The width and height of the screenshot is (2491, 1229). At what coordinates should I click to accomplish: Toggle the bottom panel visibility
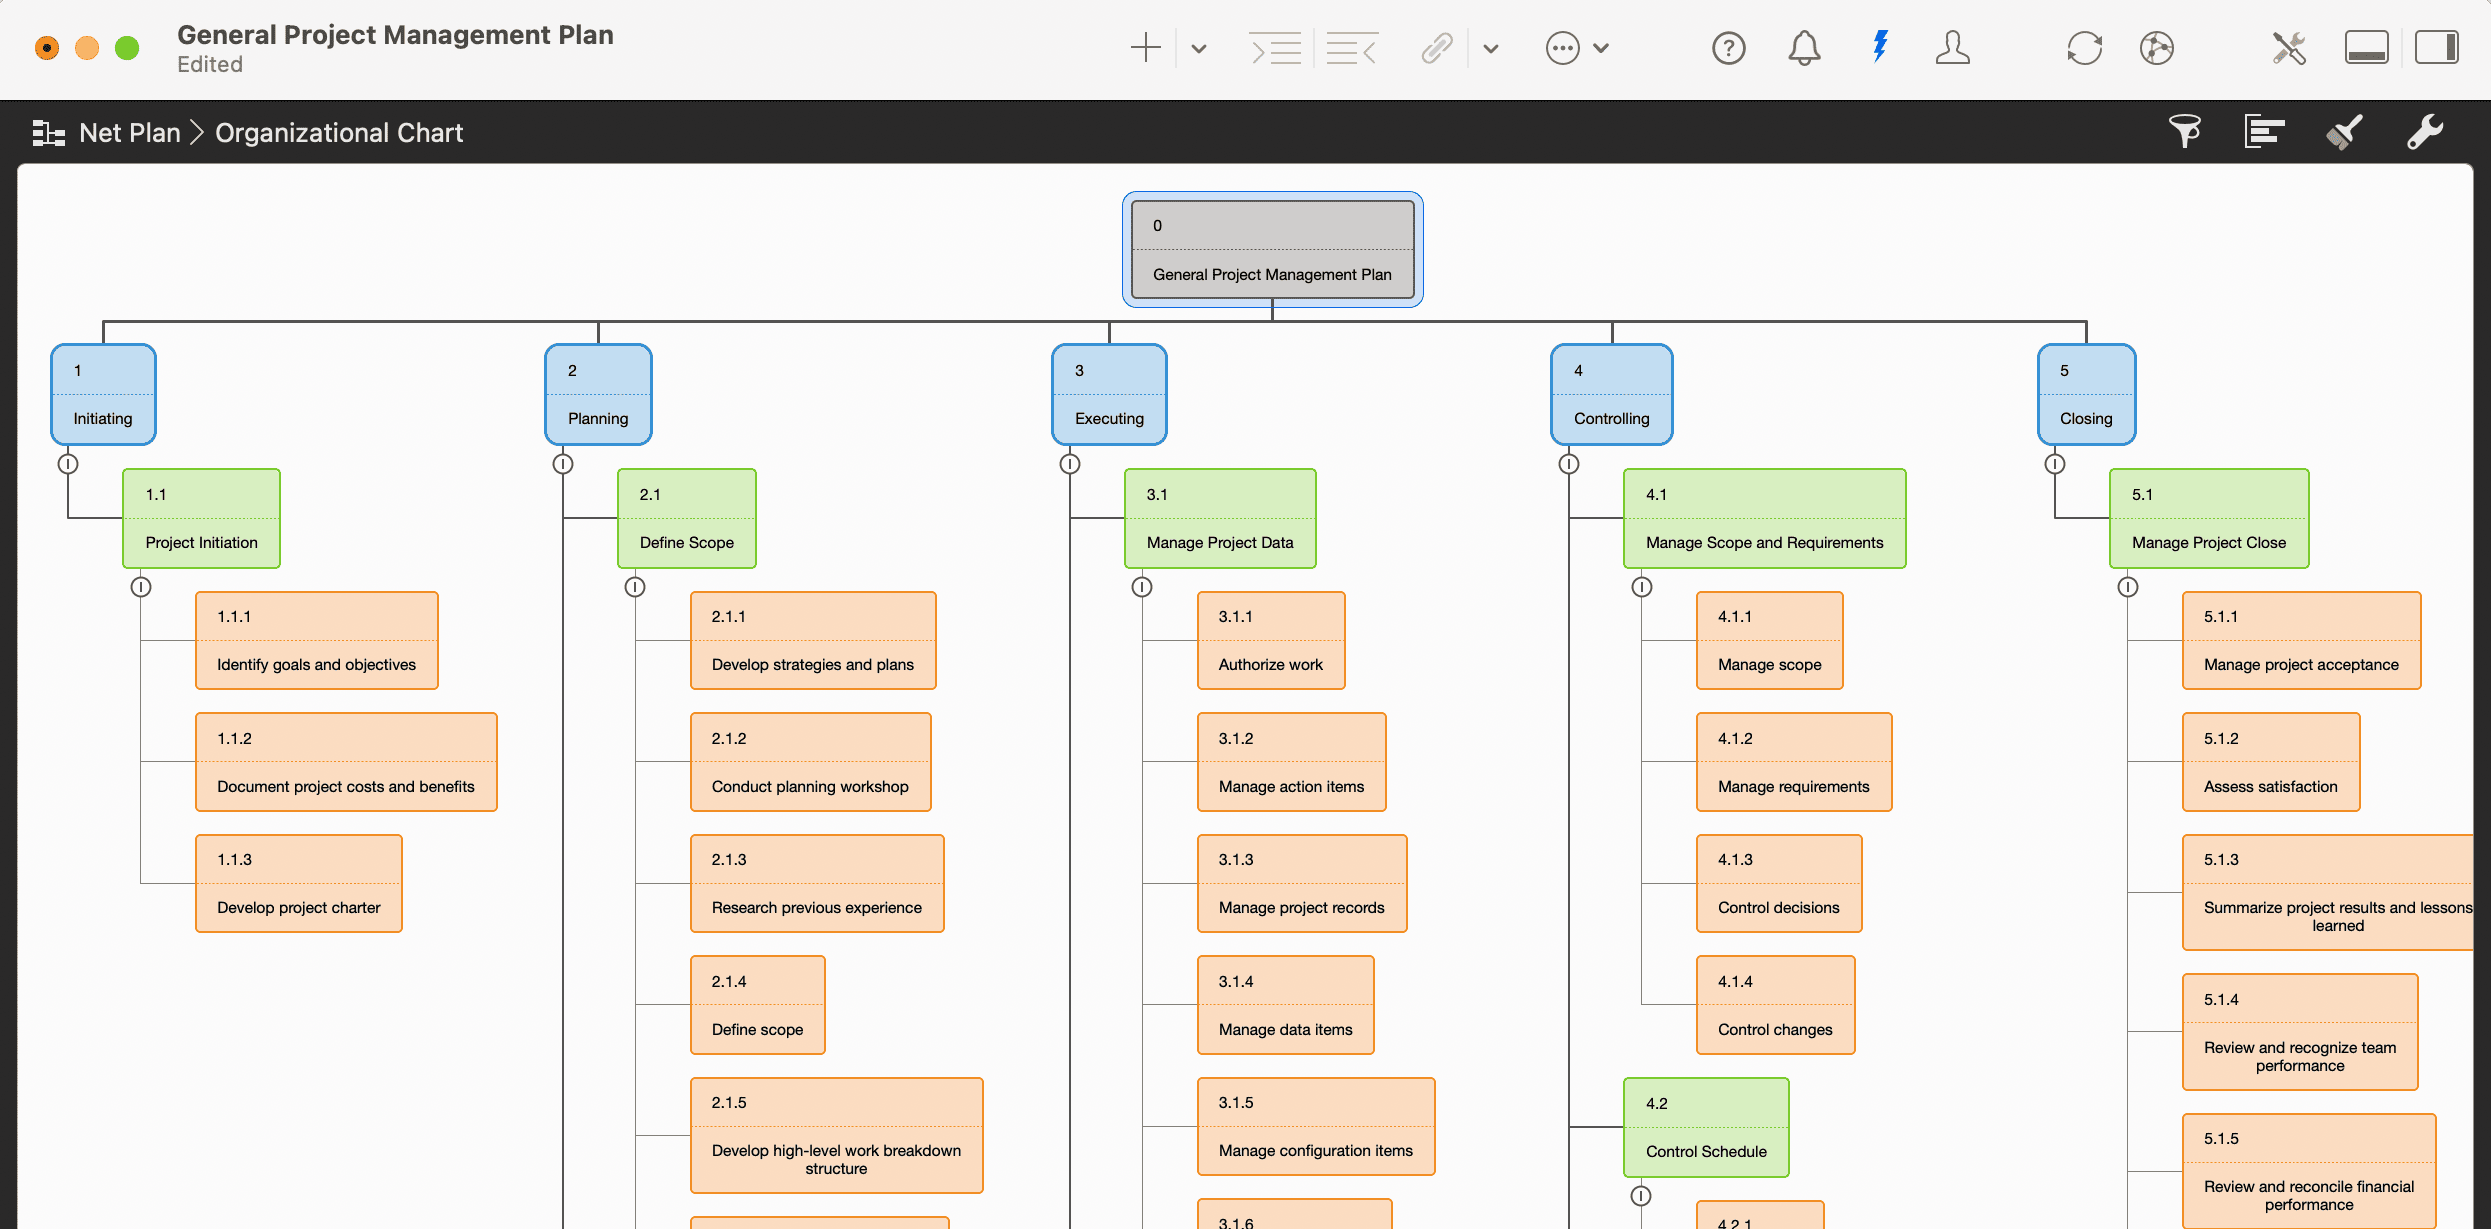click(x=2366, y=47)
